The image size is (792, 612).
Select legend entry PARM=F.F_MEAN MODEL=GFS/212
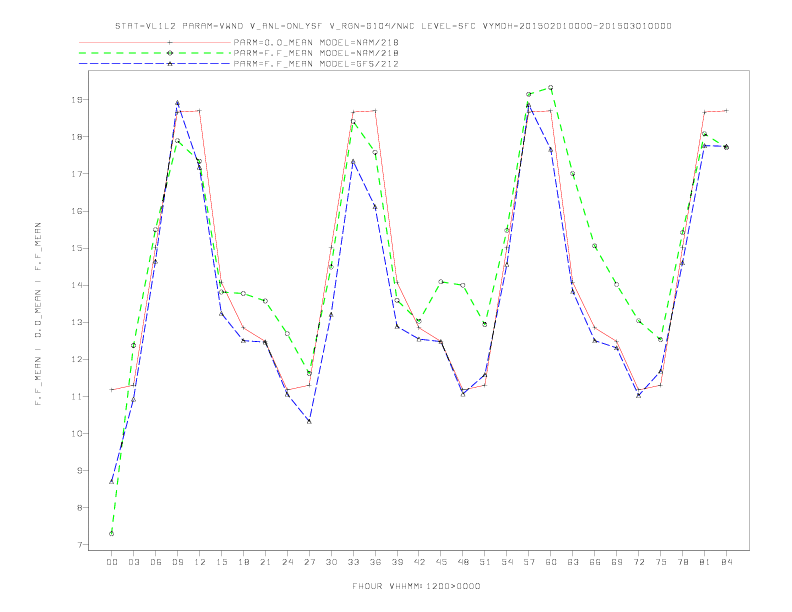click(x=316, y=64)
